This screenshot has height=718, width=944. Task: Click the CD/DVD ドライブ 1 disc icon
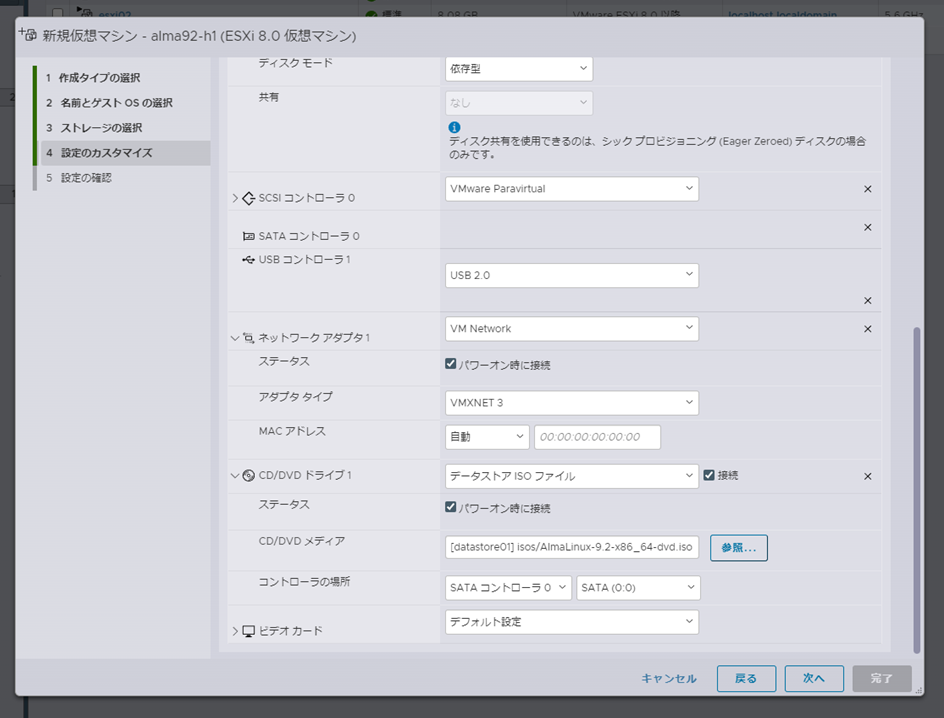(248, 475)
